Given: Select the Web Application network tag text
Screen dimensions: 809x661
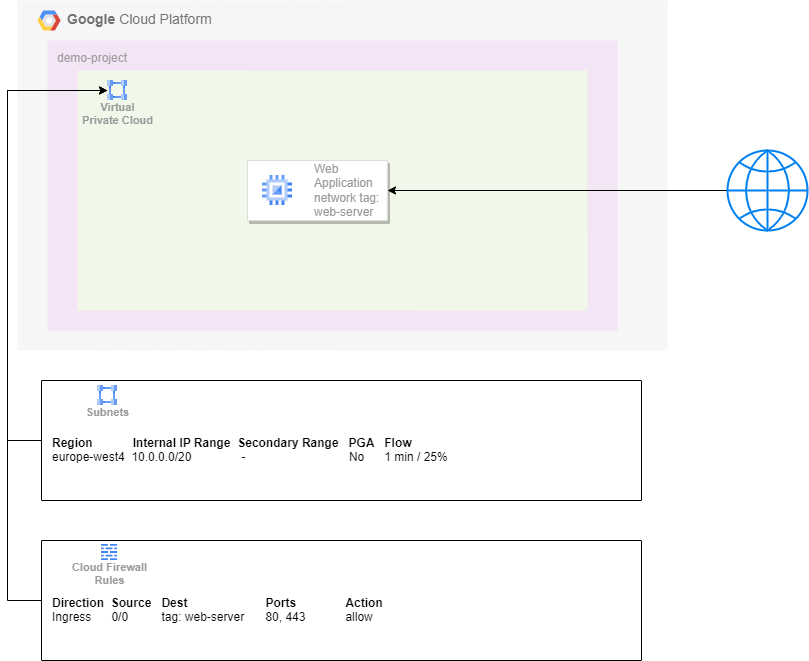Looking at the screenshot, I should point(346,190).
